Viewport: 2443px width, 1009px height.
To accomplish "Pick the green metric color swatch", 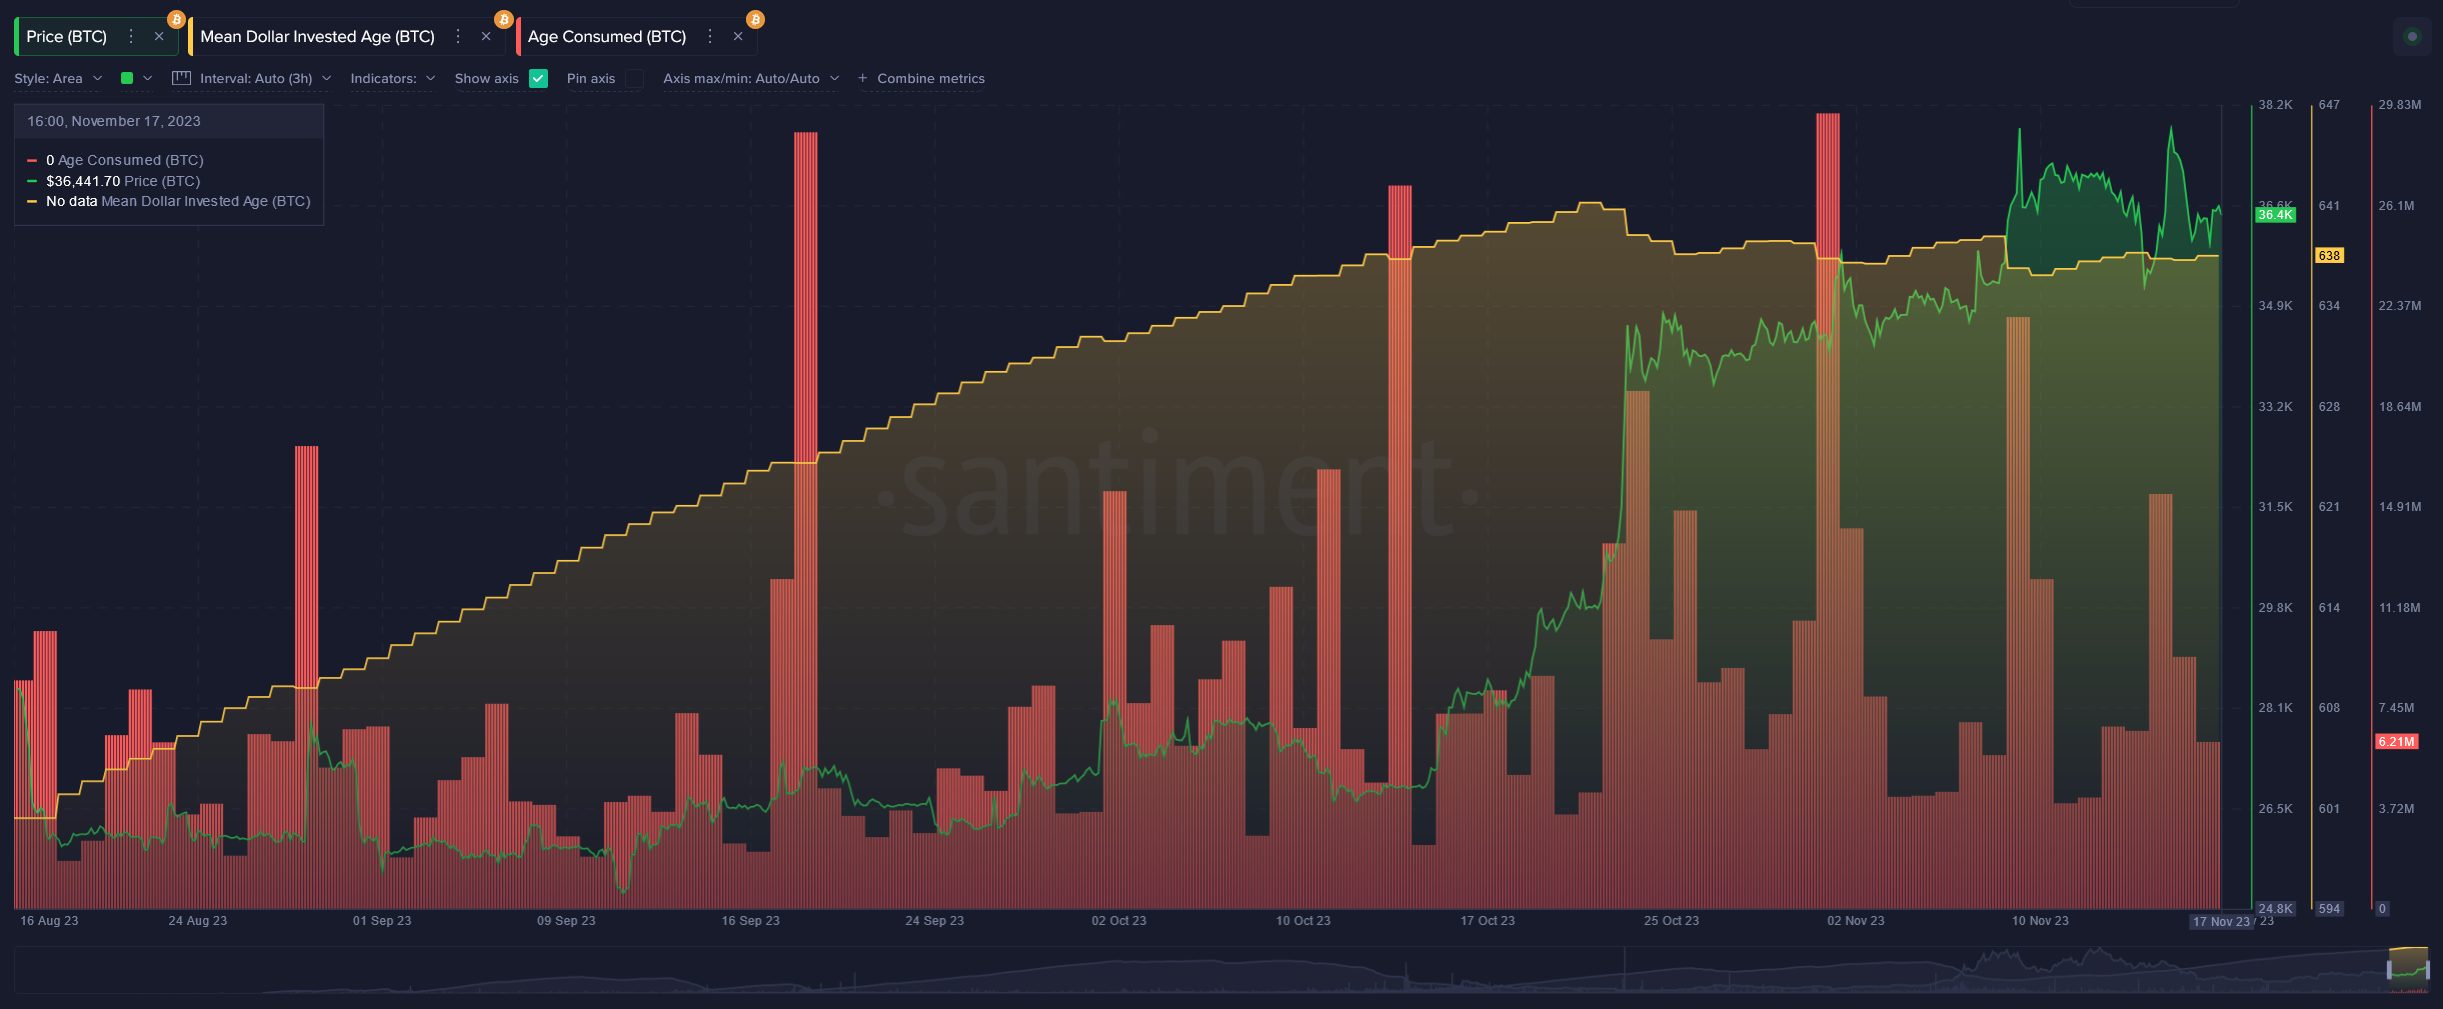I will 127,78.
